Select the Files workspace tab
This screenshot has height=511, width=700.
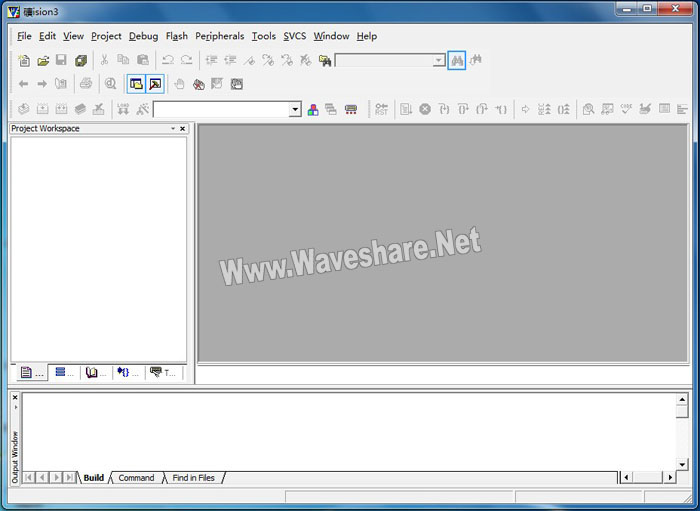(x=31, y=373)
